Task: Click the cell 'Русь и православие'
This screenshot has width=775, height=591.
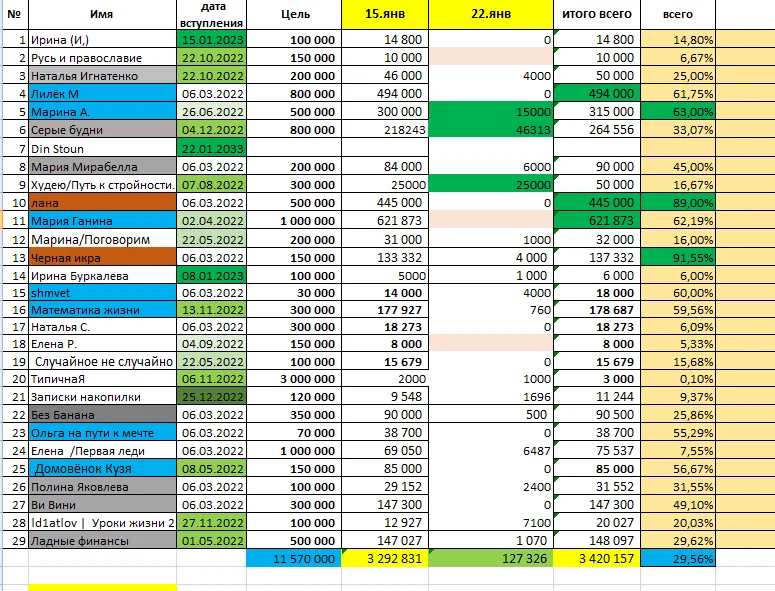Action: (102, 57)
